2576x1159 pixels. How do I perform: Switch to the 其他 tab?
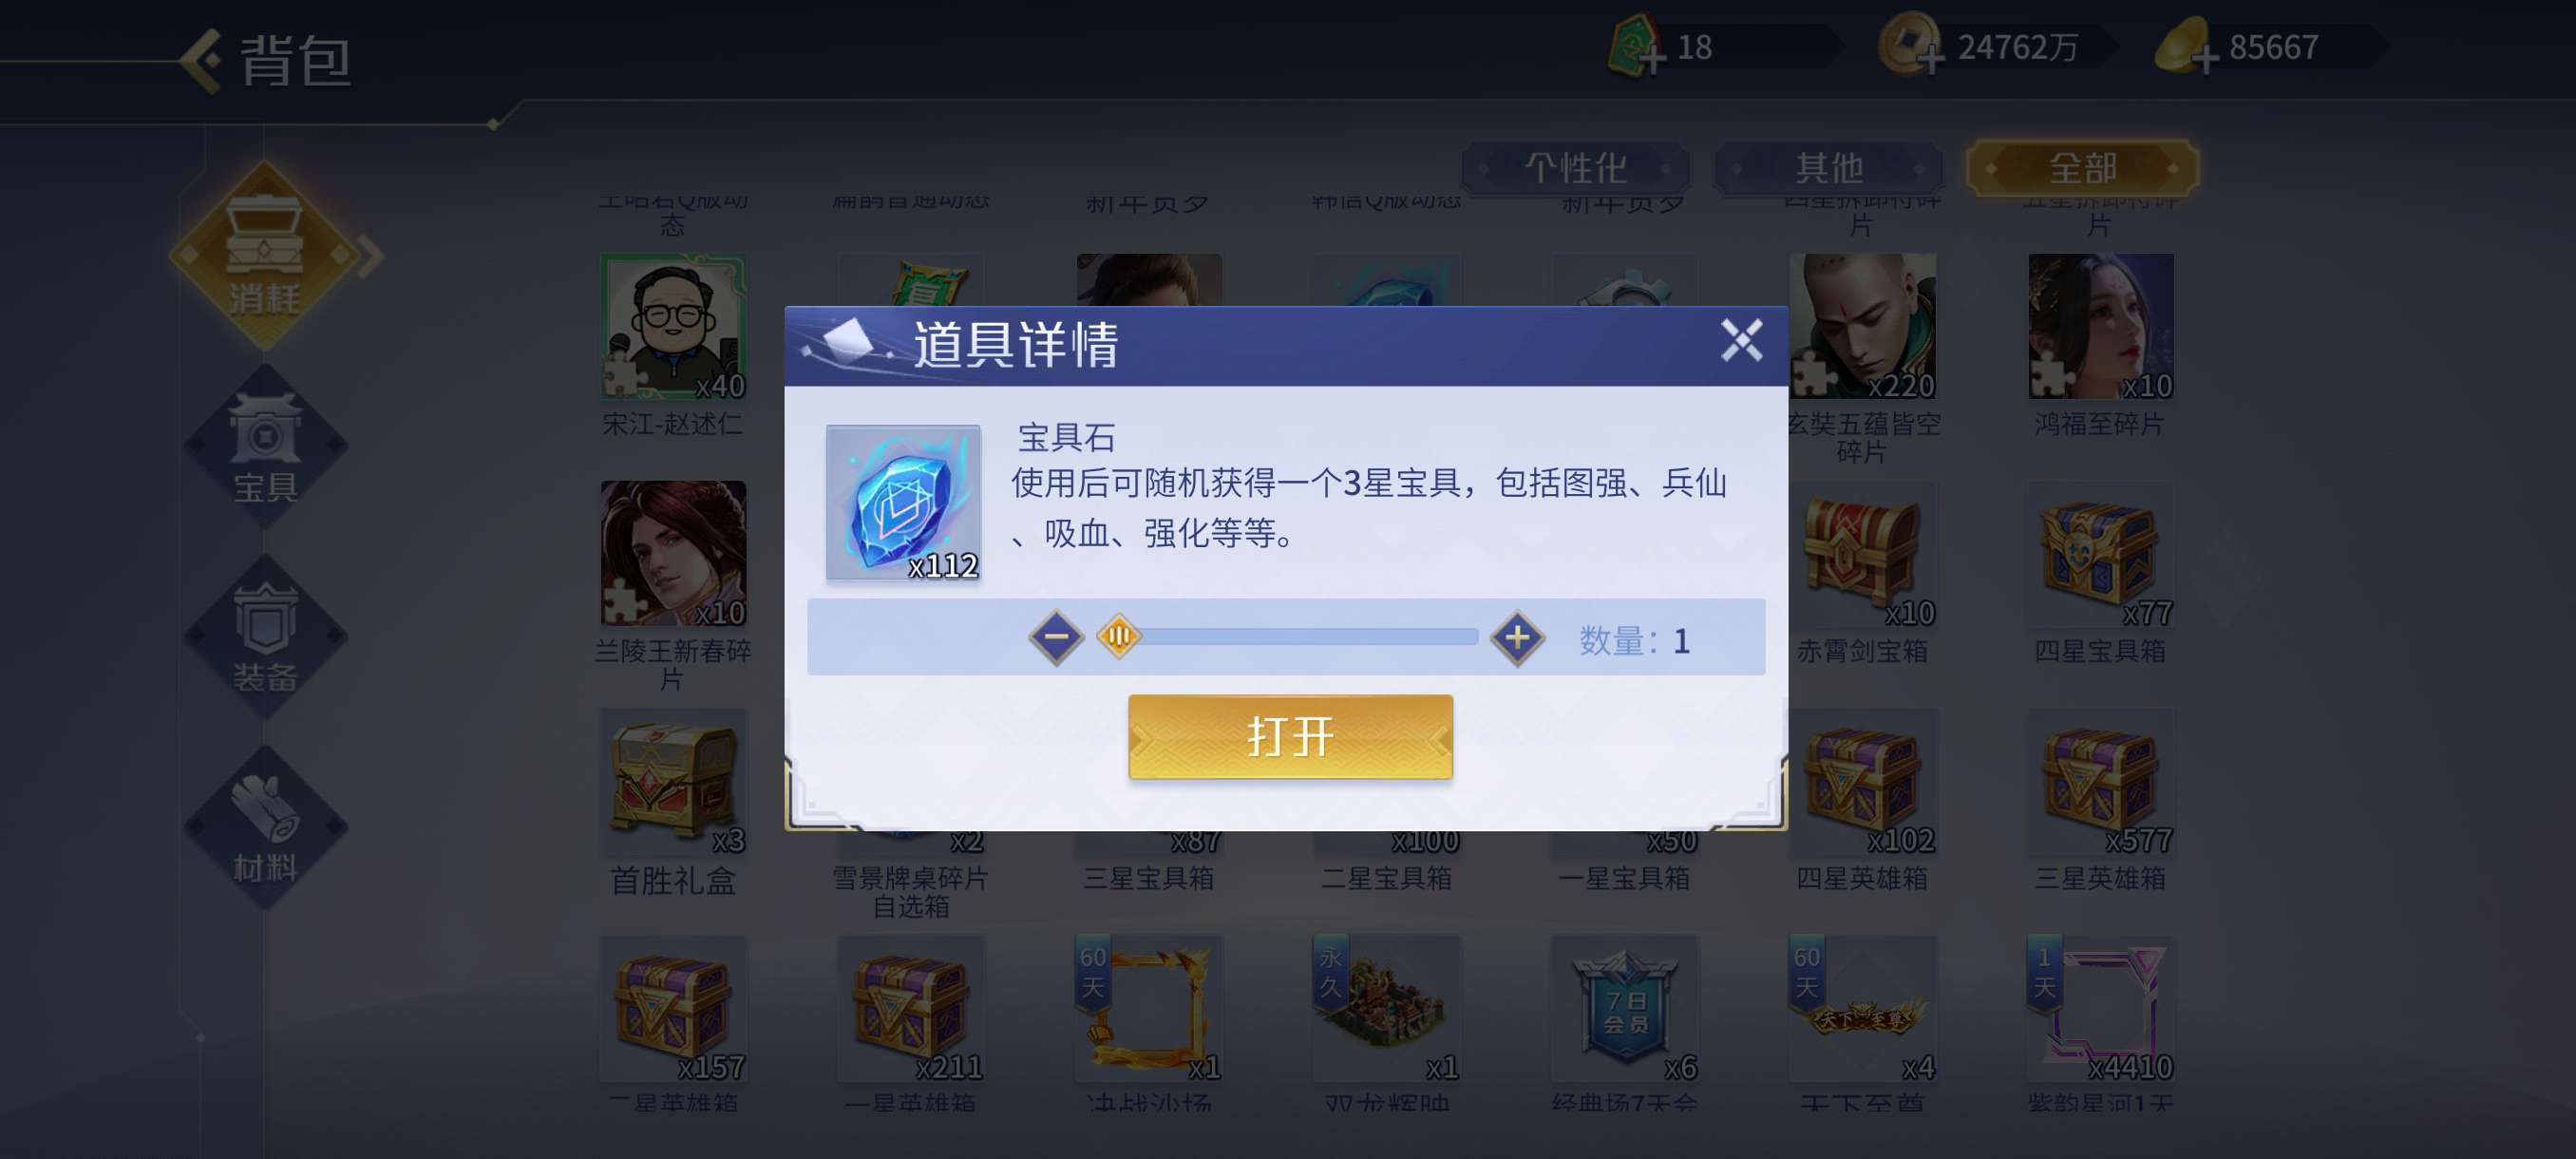coord(1828,168)
